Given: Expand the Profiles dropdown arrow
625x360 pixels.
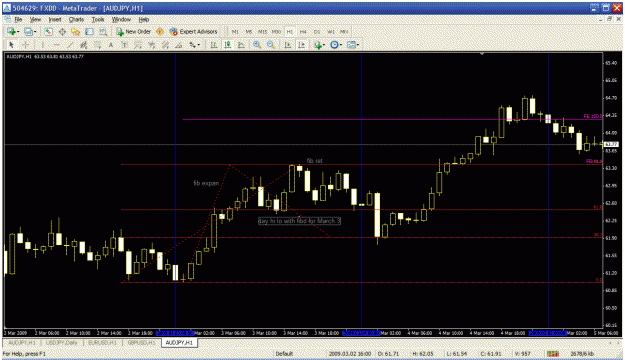Looking at the screenshot, I should click(x=35, y=32).
